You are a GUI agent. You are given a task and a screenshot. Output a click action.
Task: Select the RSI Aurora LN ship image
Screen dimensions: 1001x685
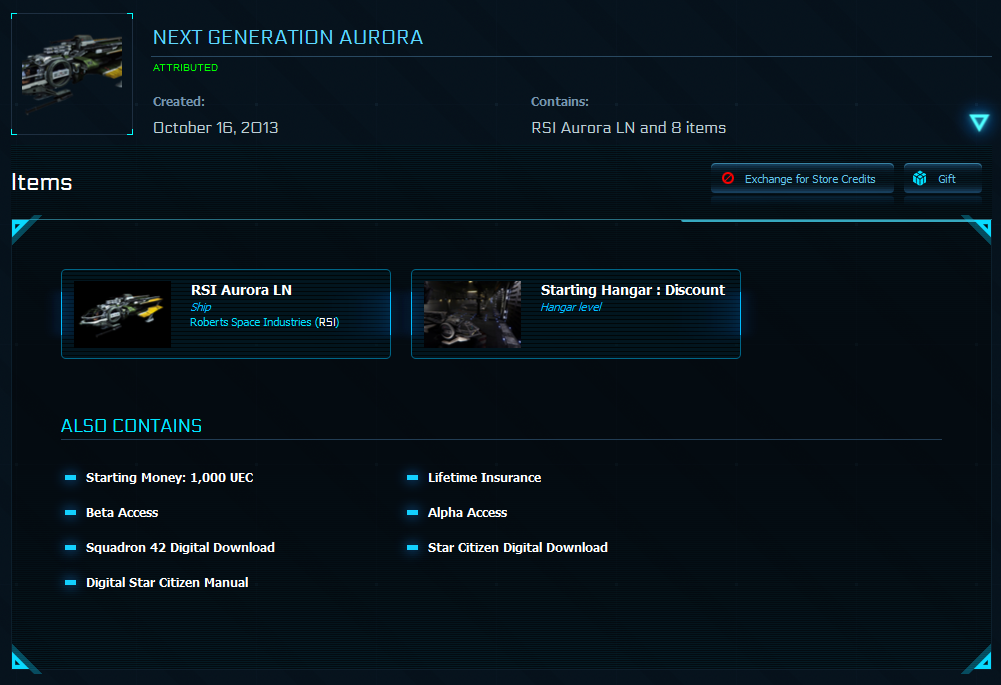point(123,314)
